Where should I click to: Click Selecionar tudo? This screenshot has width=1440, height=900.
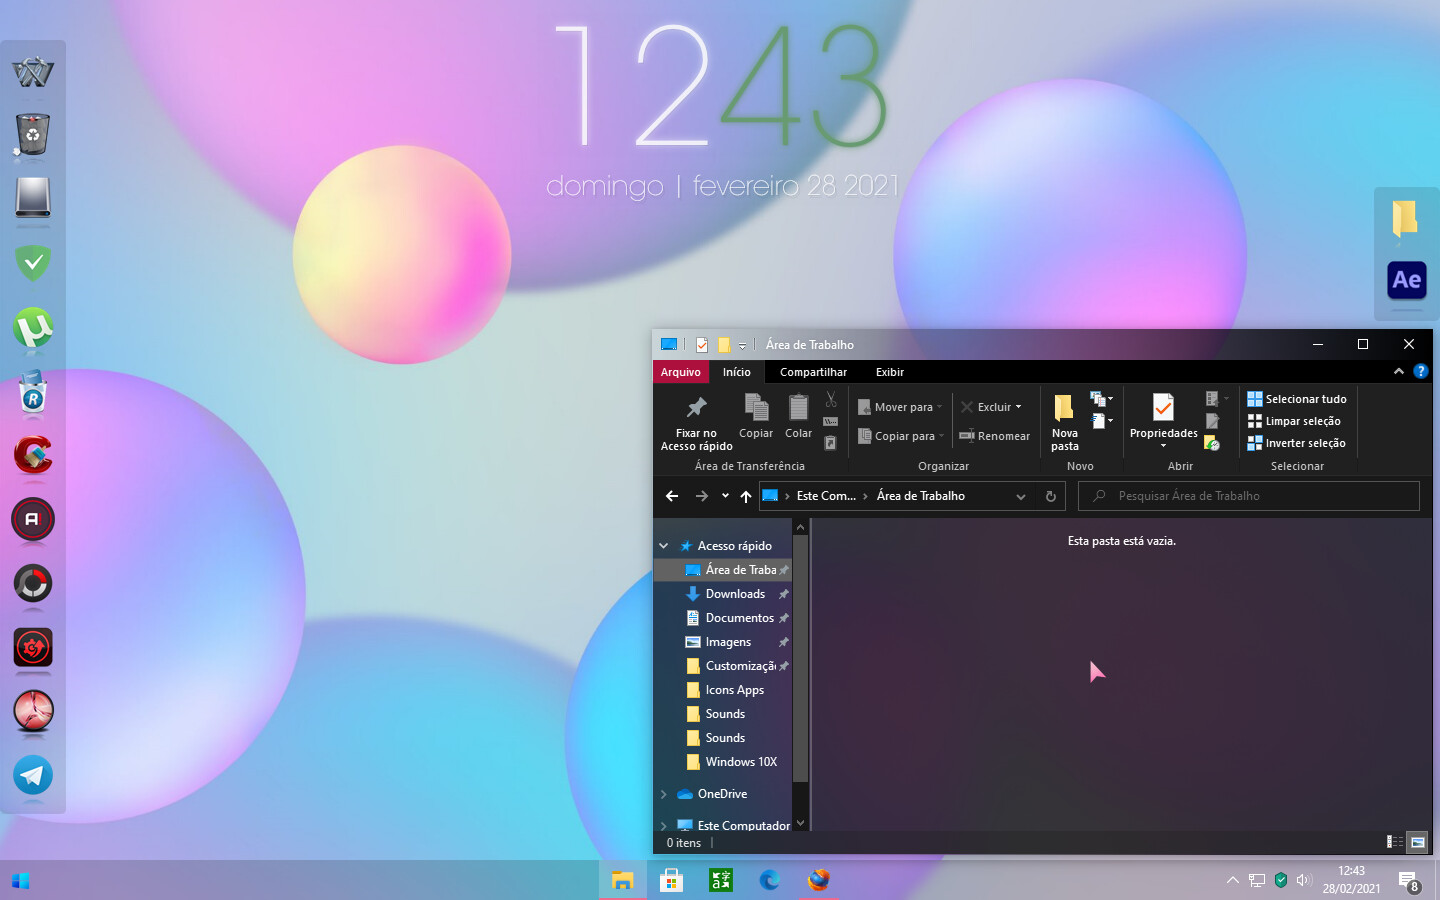(x=1297, y=399)
